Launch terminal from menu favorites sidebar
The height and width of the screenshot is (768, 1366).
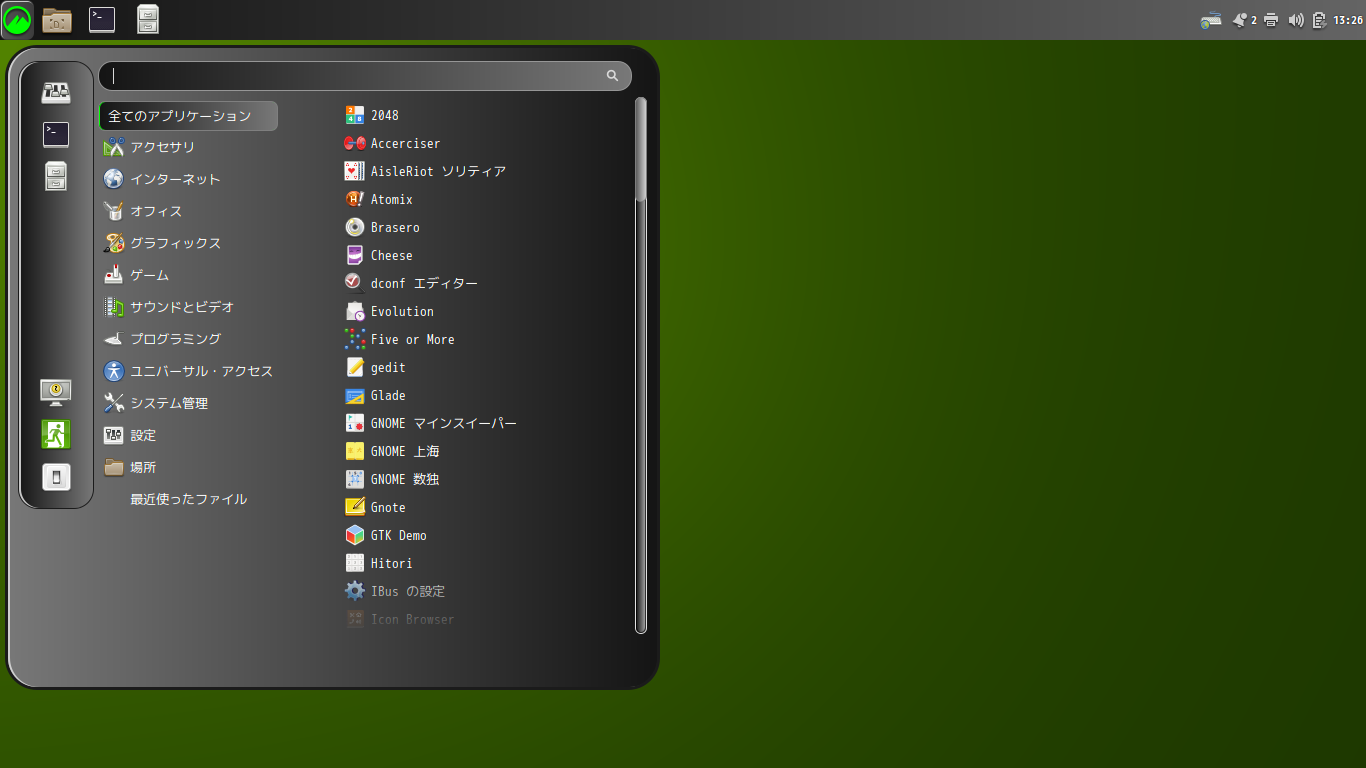point(56,134)
